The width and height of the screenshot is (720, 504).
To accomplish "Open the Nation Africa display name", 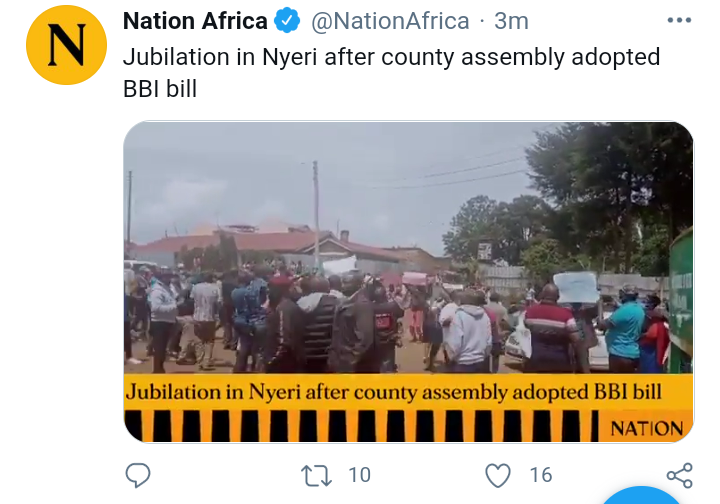I will 195,21.
